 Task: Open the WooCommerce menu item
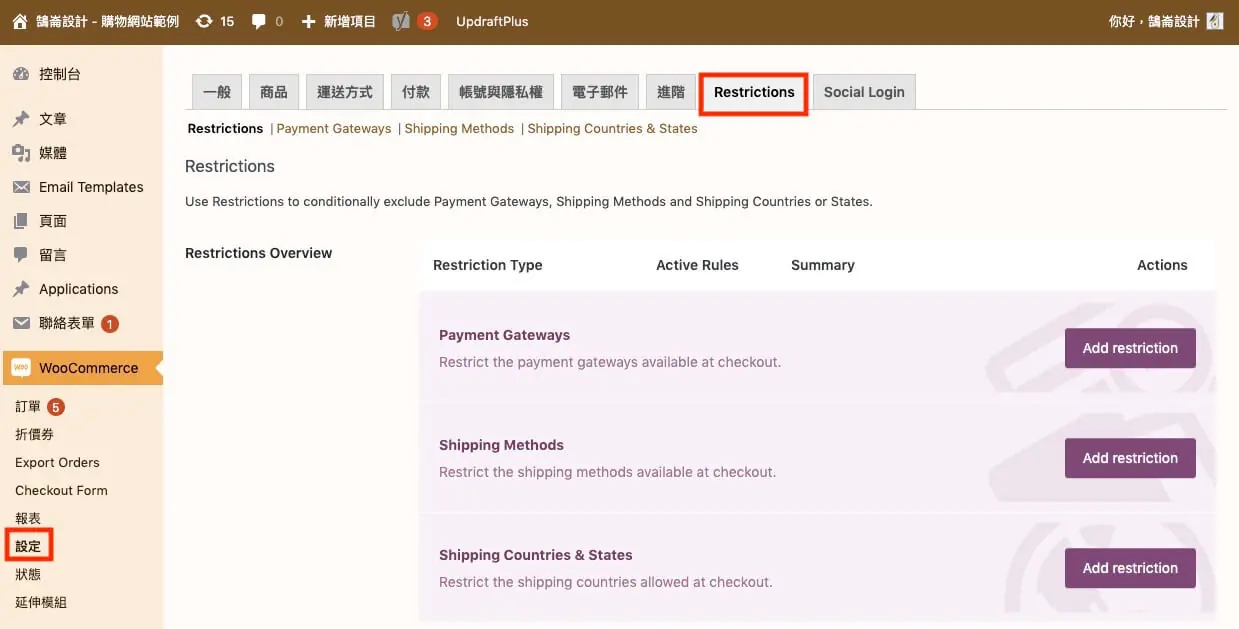tap(88, 368)
